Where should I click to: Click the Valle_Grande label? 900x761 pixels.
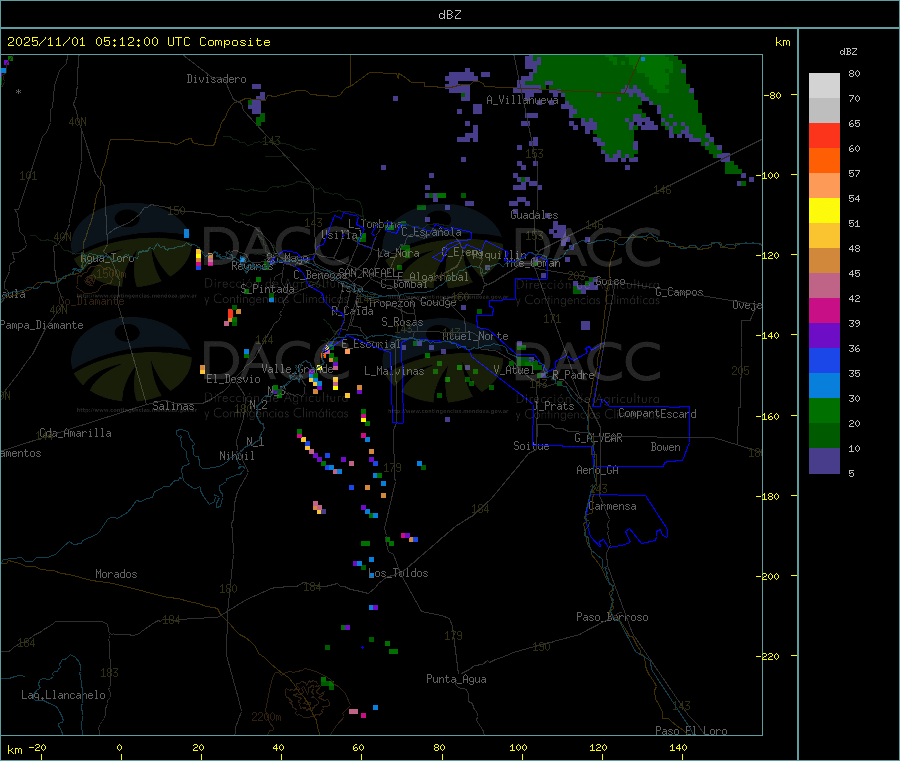click(297, 369)
